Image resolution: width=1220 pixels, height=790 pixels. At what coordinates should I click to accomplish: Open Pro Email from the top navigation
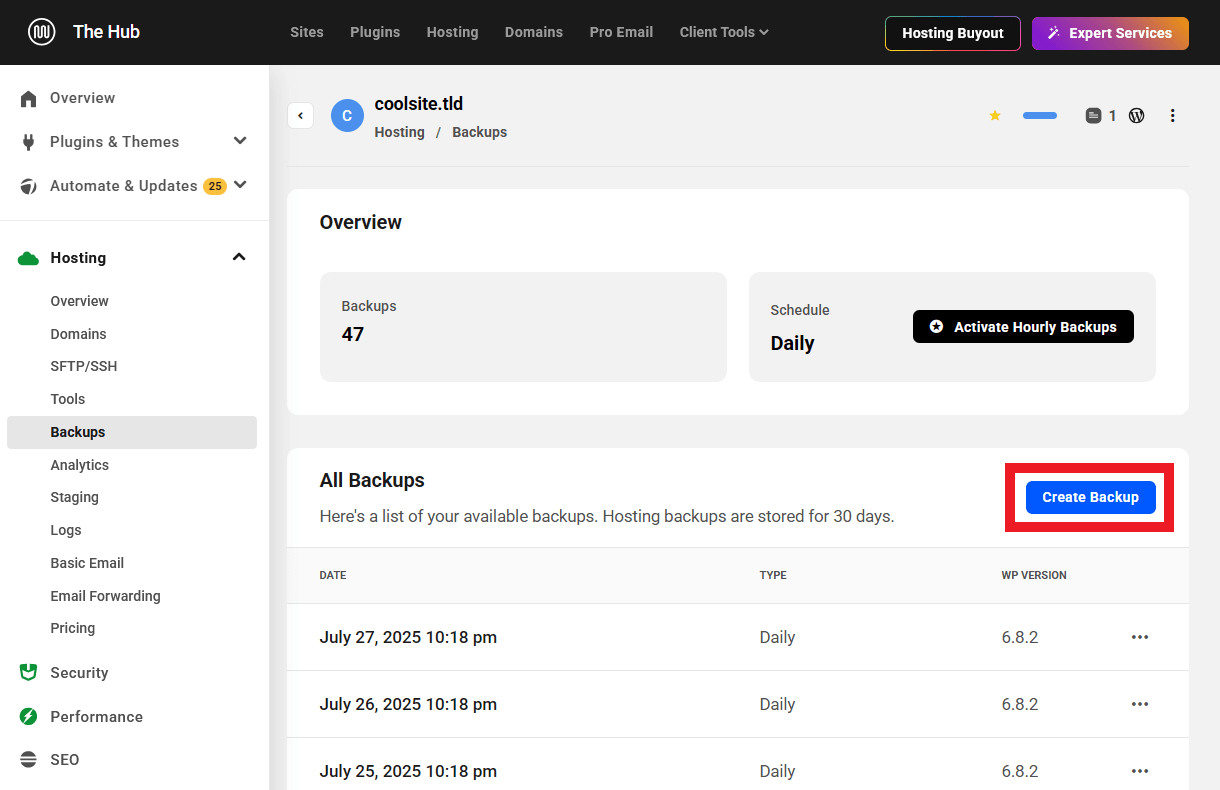621,31
